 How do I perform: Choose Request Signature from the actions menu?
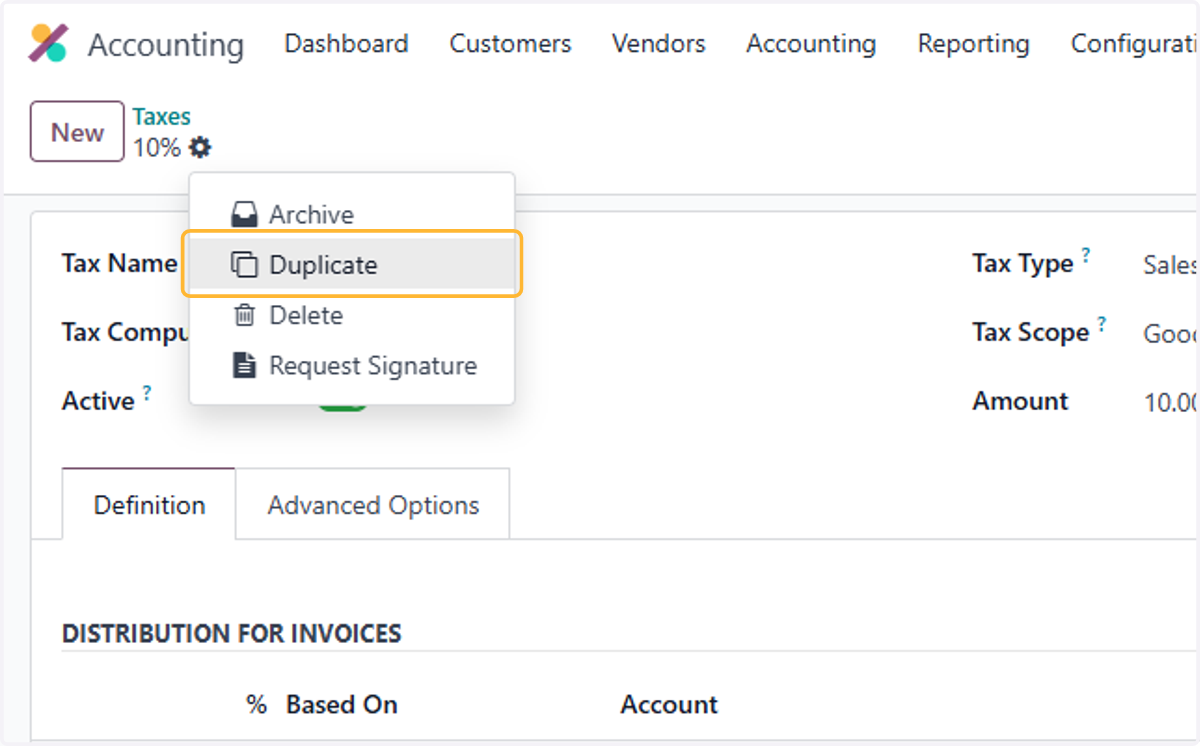click(x=352, y=365)
